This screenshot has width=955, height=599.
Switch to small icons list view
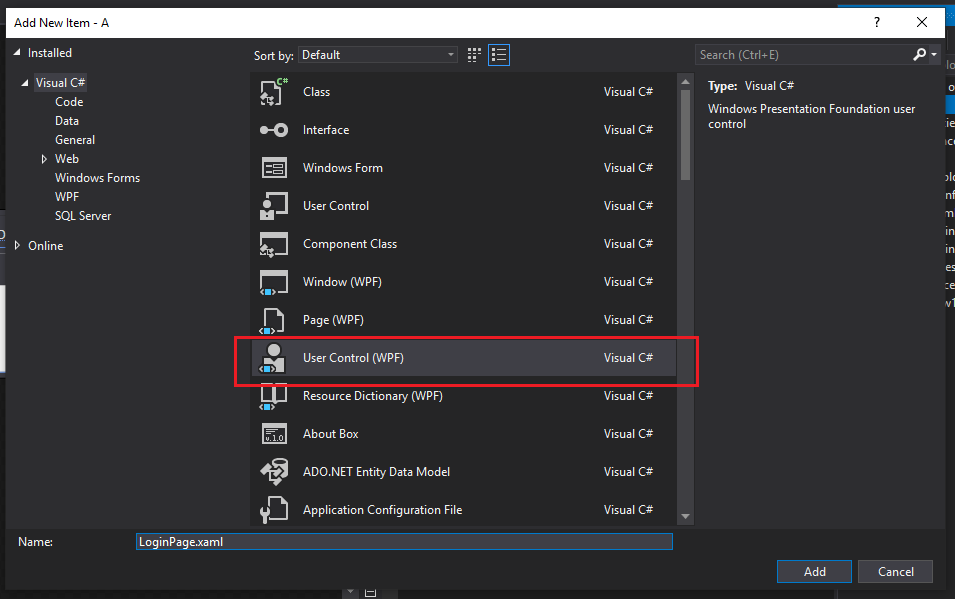click(499, 55)
